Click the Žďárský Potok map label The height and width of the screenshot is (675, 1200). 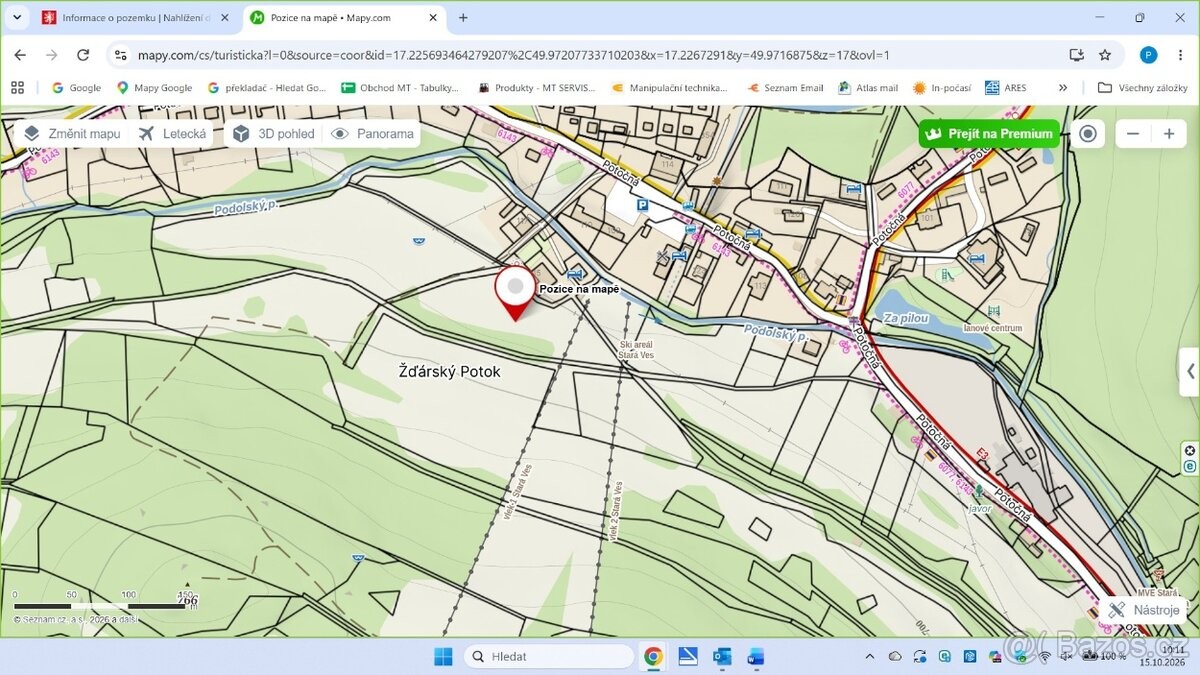(x=449, y=372)
